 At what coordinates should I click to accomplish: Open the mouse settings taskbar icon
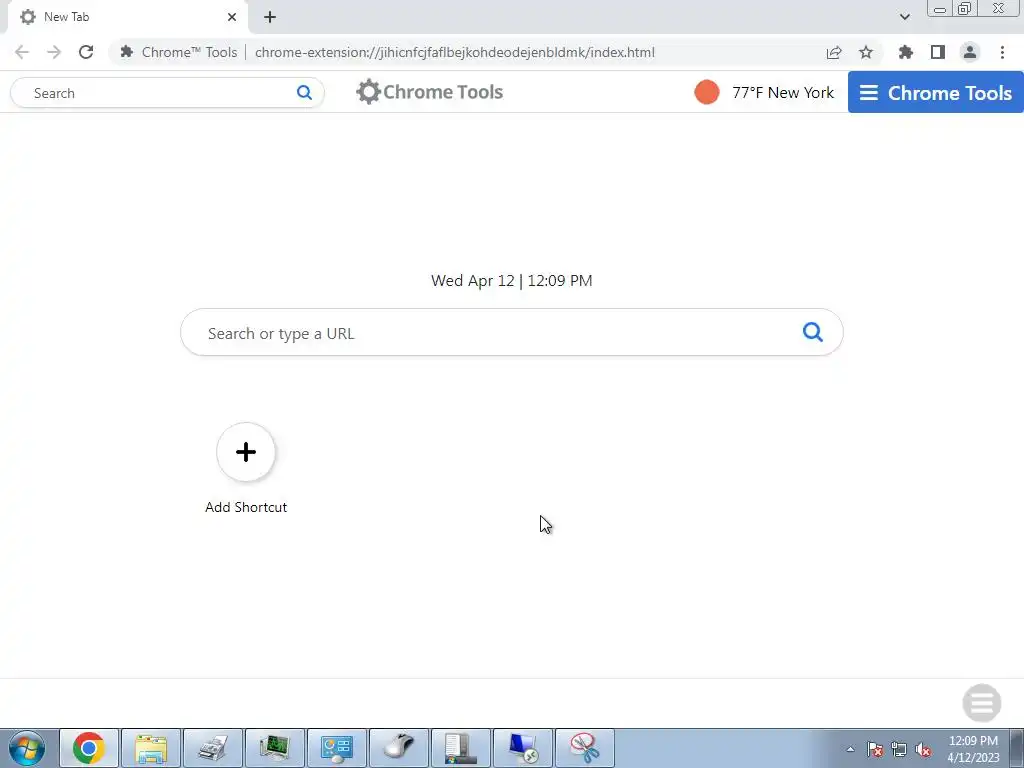coord(399,748)
